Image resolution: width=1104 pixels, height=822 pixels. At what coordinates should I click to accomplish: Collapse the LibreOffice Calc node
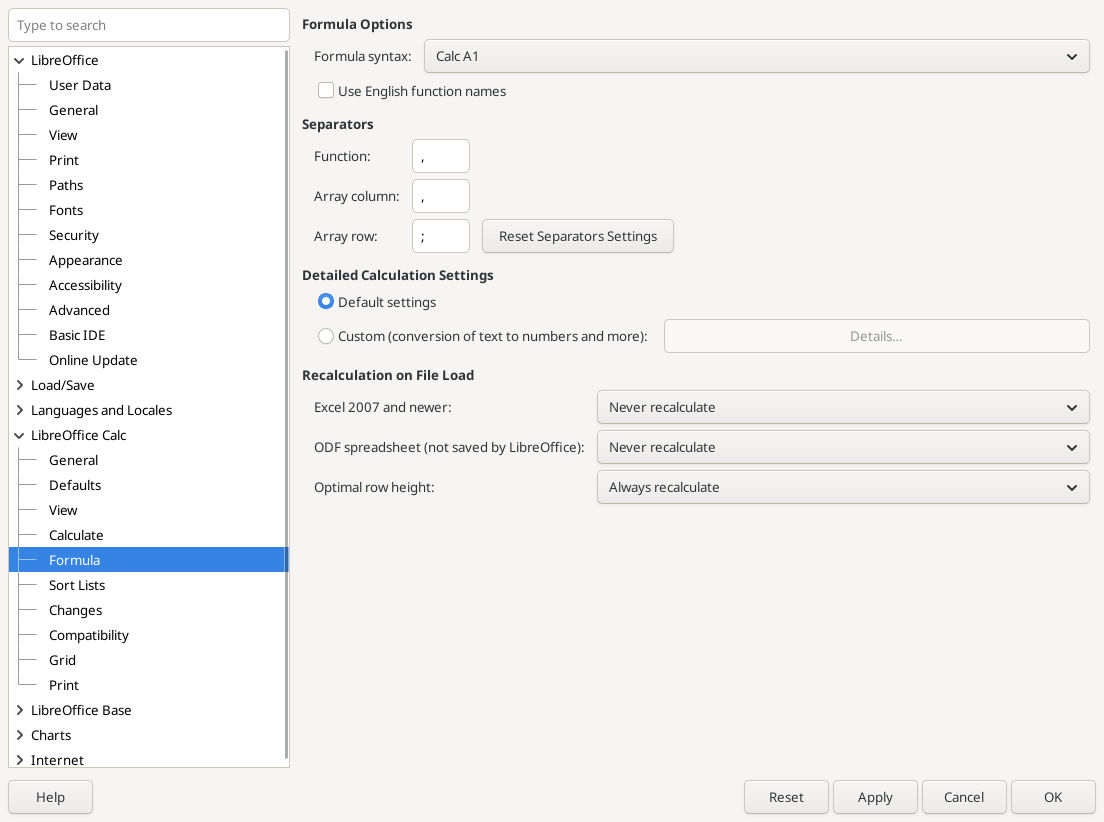19,435
